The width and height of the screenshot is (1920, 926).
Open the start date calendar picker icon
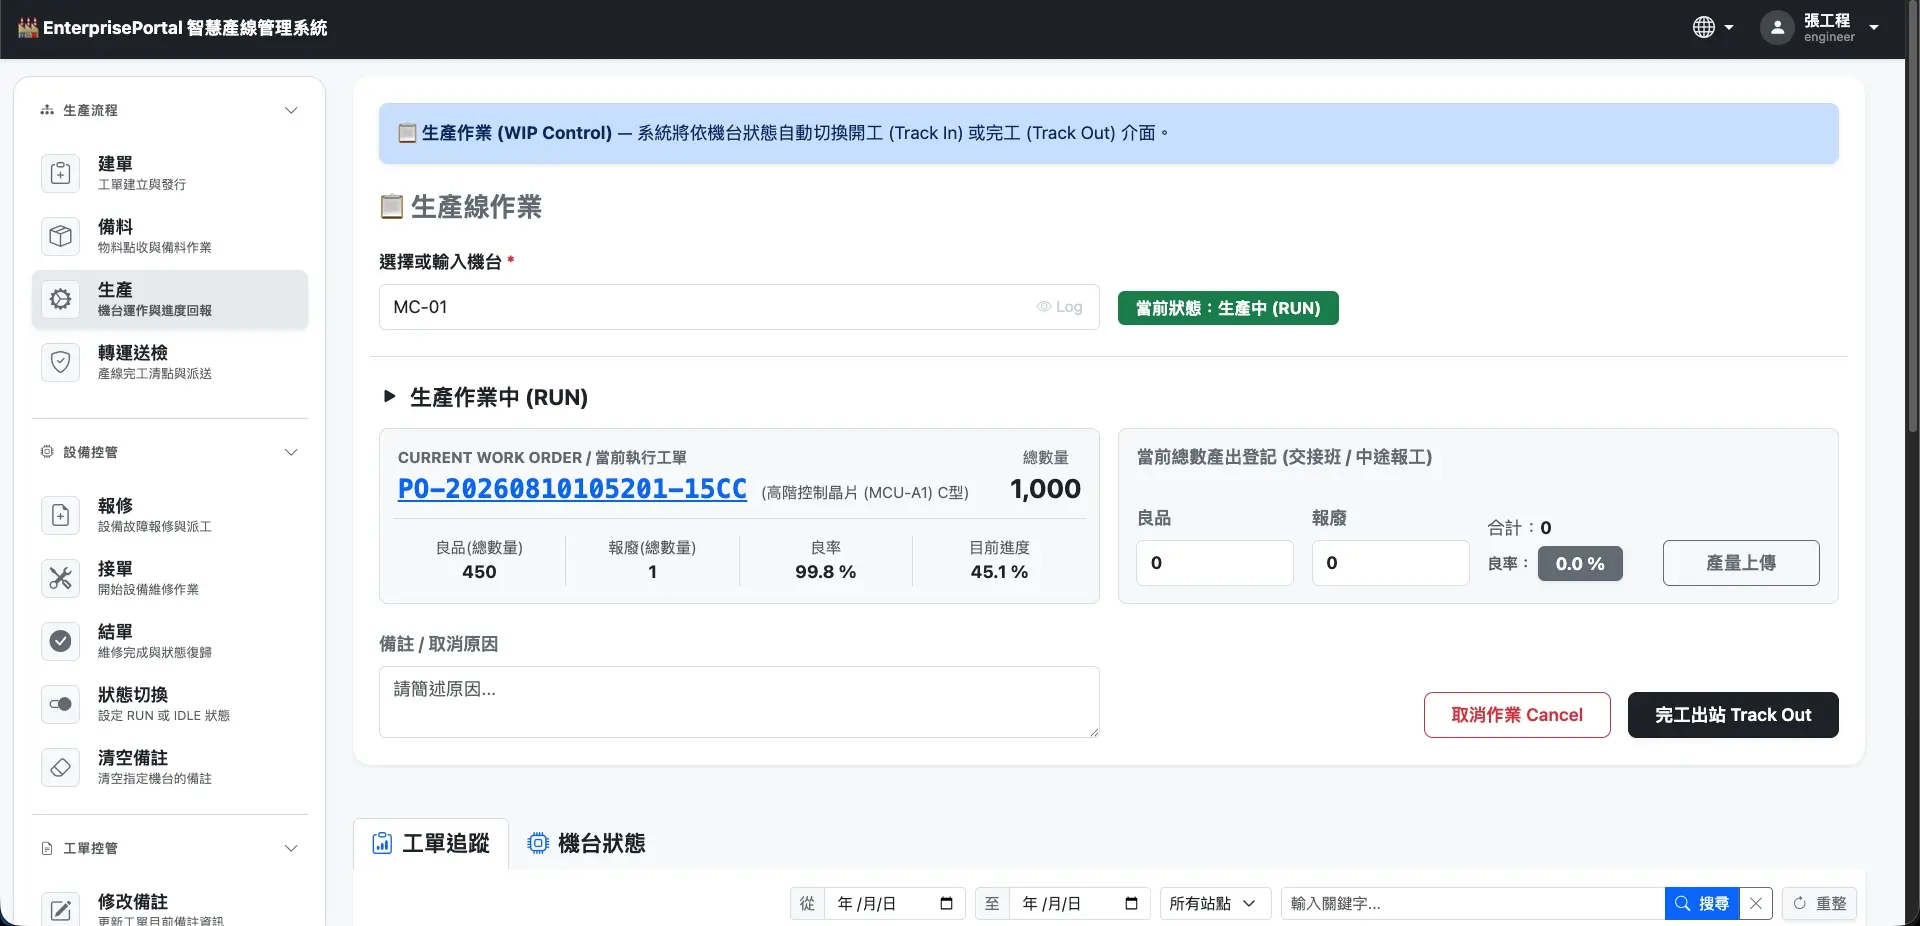coord(946,904)
